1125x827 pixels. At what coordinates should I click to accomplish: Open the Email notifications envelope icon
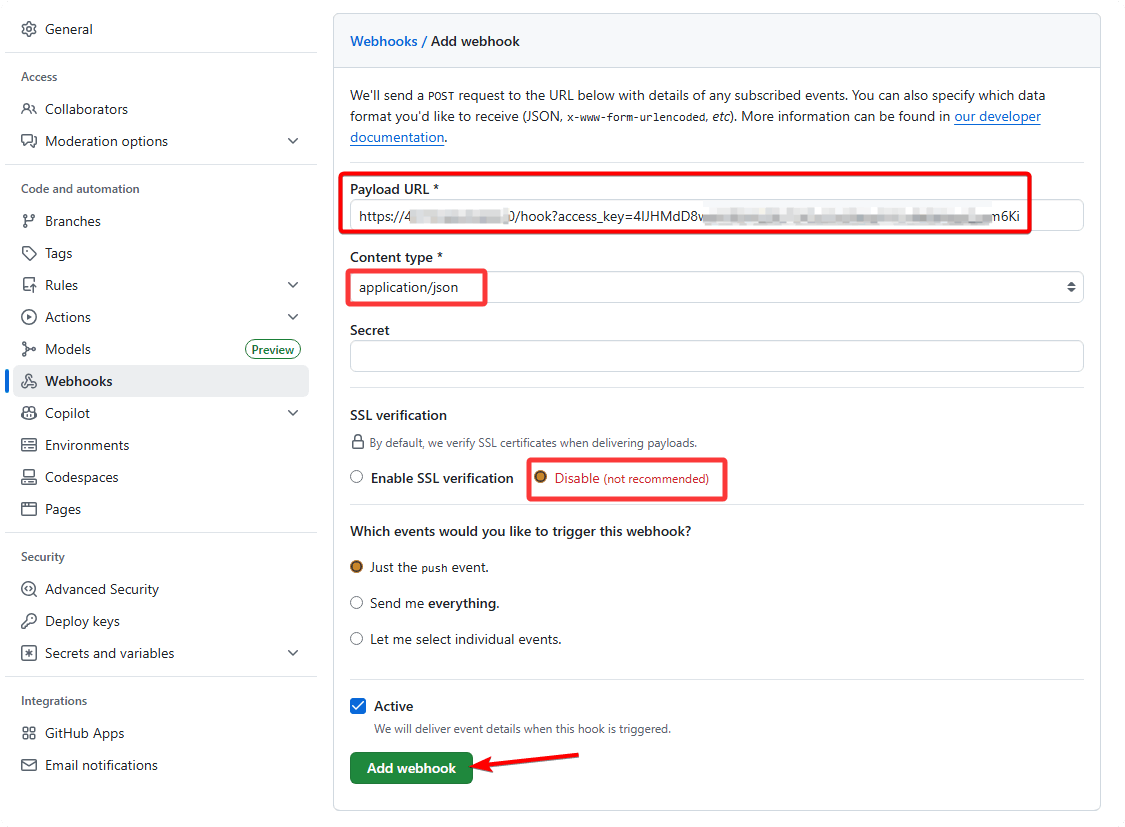tap(27, 765)
